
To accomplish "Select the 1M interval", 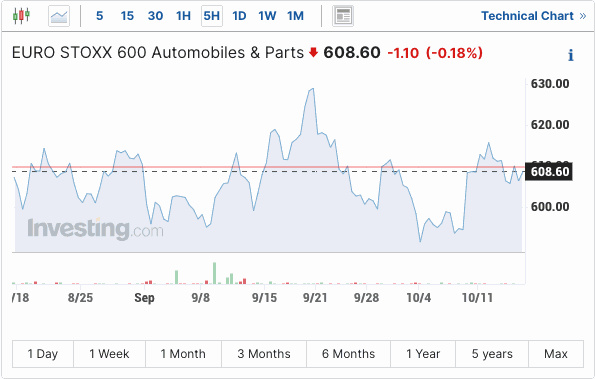I will (x=295, y=16).
